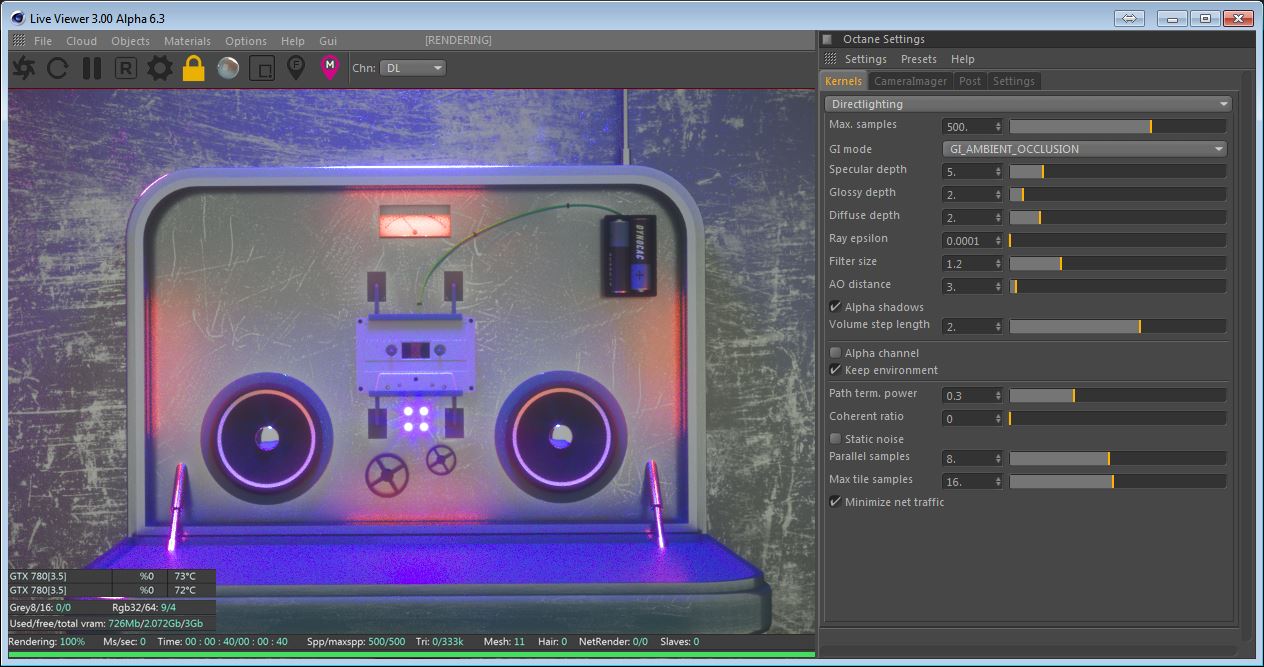Click the Live Viewer menu grip icon
This screenshot has width=1264, height=667.
pos(19,41)
